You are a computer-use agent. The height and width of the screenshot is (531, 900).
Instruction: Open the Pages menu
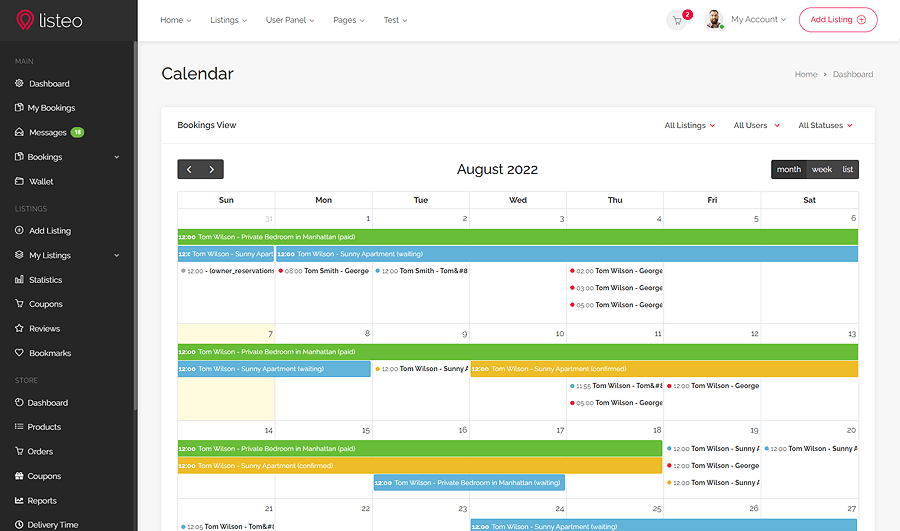tap(348, 20)
